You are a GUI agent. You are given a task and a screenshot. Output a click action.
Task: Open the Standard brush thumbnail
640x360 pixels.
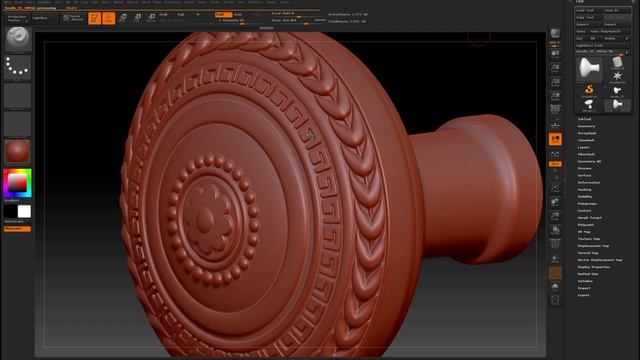click(18, 39)
